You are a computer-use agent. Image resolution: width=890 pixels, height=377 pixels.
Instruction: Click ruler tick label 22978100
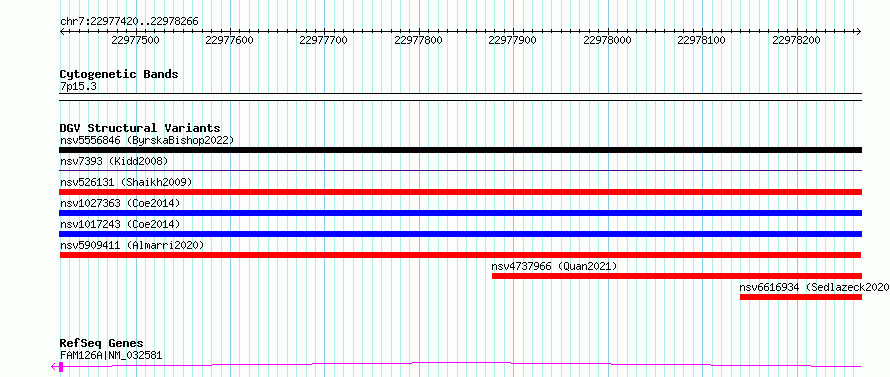click(x=702, y=40)
